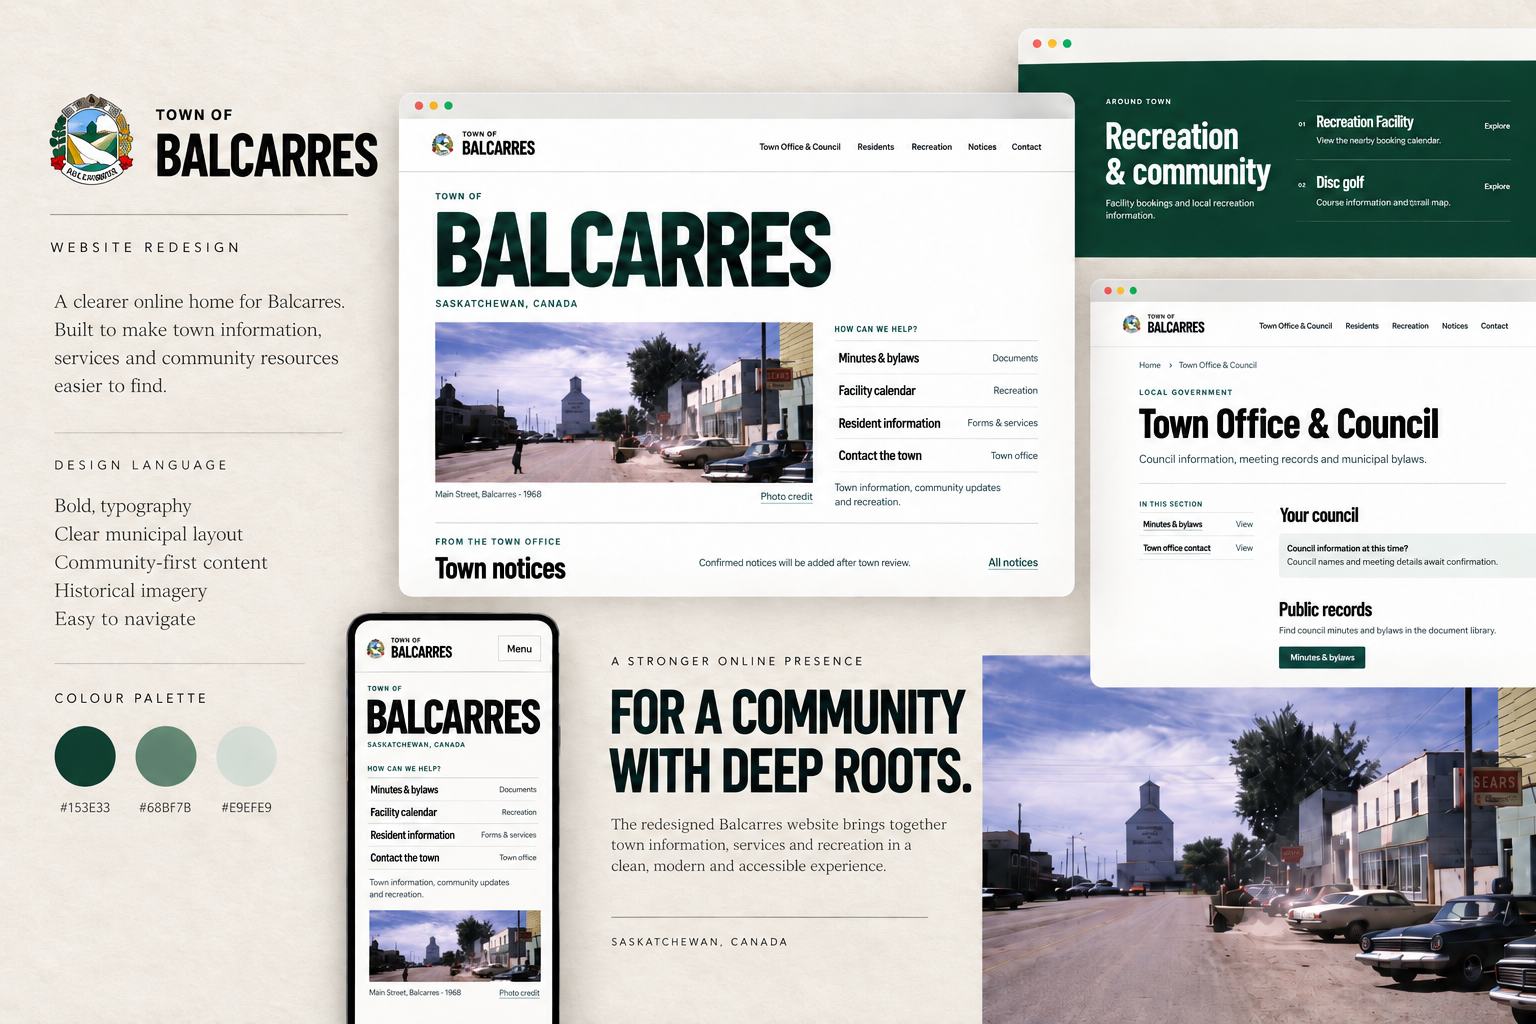Viewport: 1536px width, 1024px height.
Task: Open Contact the town row in main window
Action: (x=937, y=455)
